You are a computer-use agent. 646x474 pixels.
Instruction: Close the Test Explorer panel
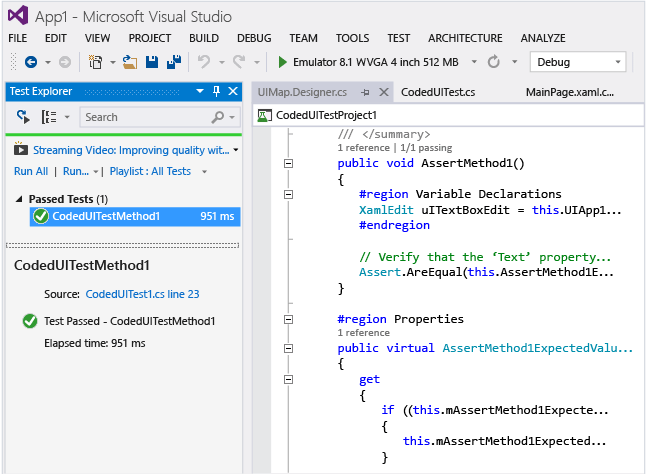pyautogui.click(x=233, y=91)
